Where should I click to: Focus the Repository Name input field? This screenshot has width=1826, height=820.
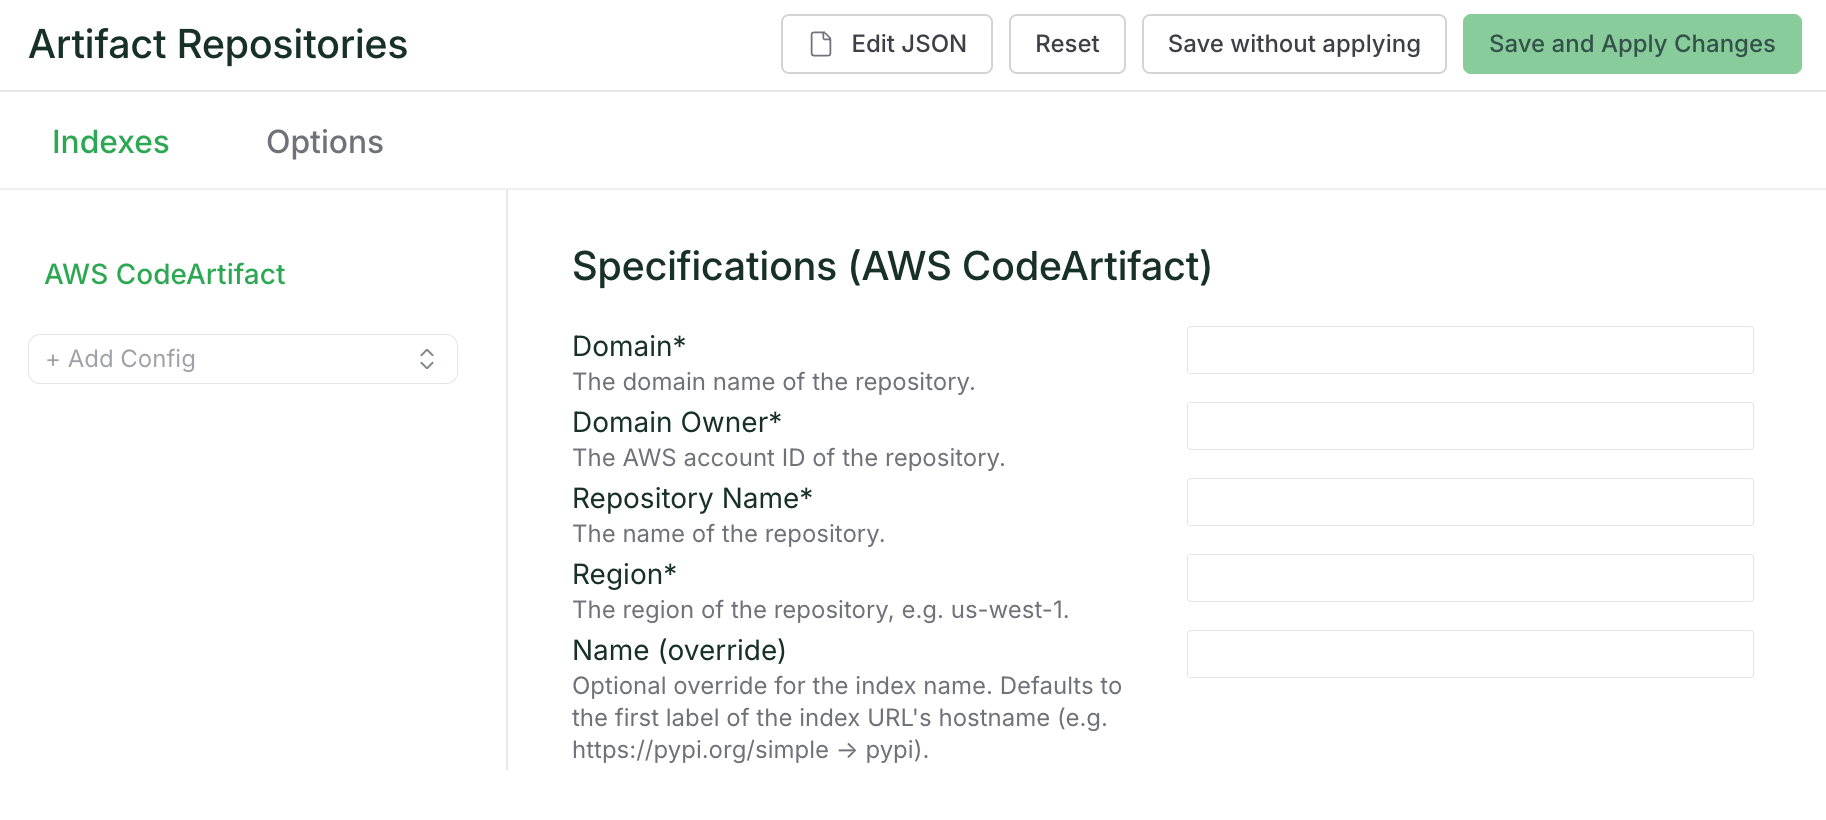coord(1470,502)
